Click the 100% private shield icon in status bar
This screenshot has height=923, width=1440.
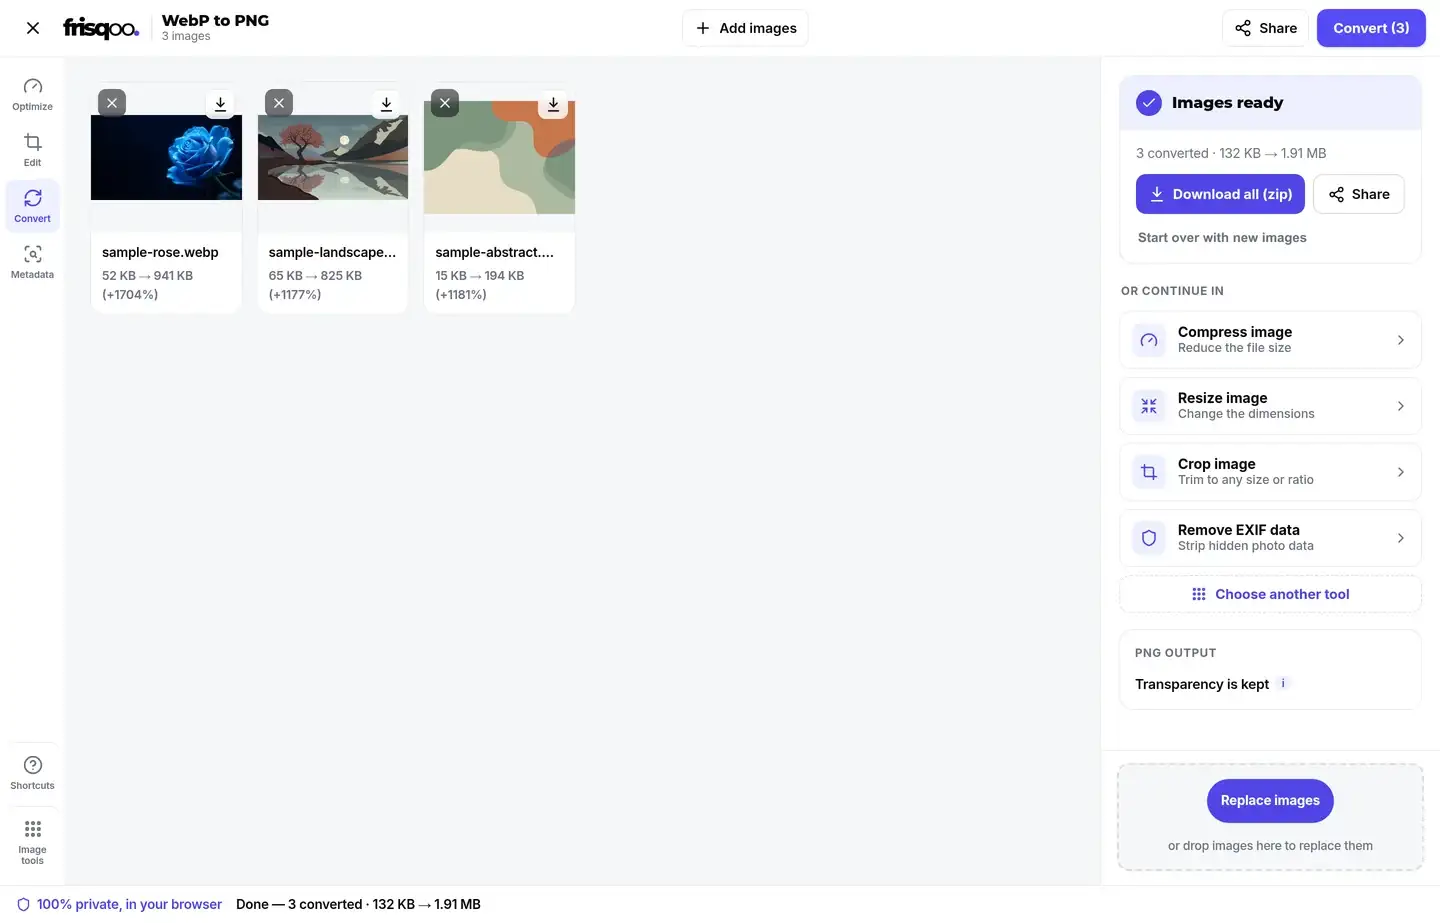click(23, 904)
